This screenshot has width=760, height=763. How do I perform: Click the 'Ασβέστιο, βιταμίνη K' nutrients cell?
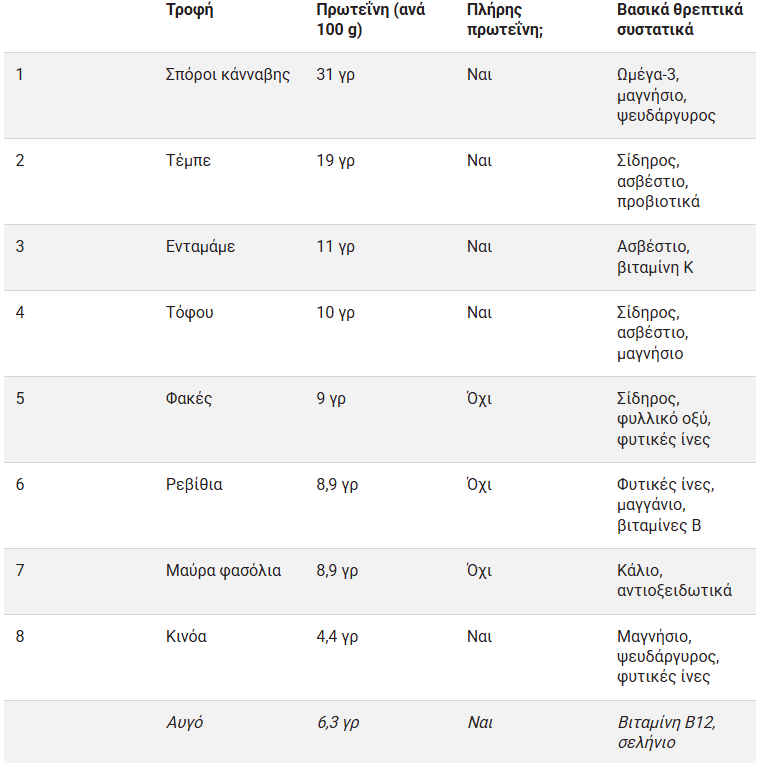[x=656, y=257]
